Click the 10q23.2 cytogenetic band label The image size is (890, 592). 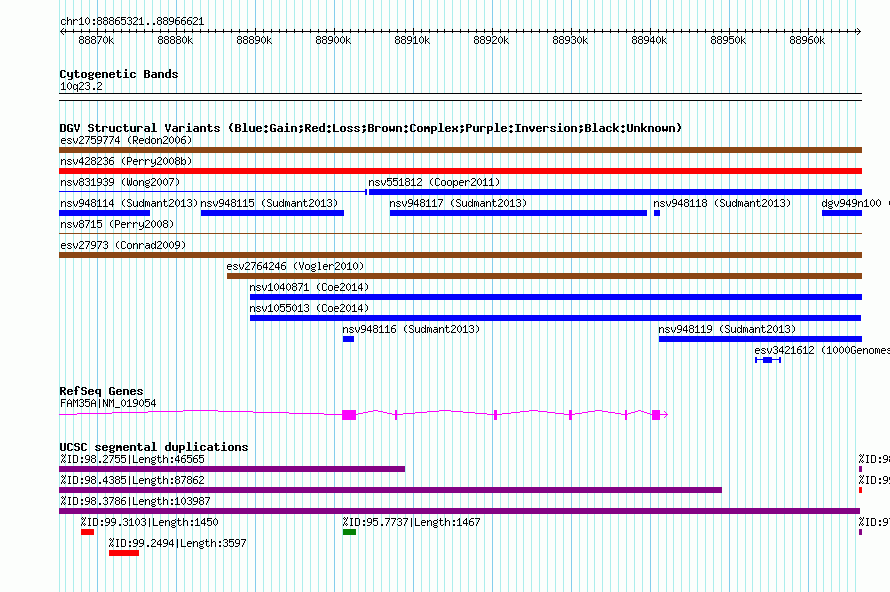81,86
